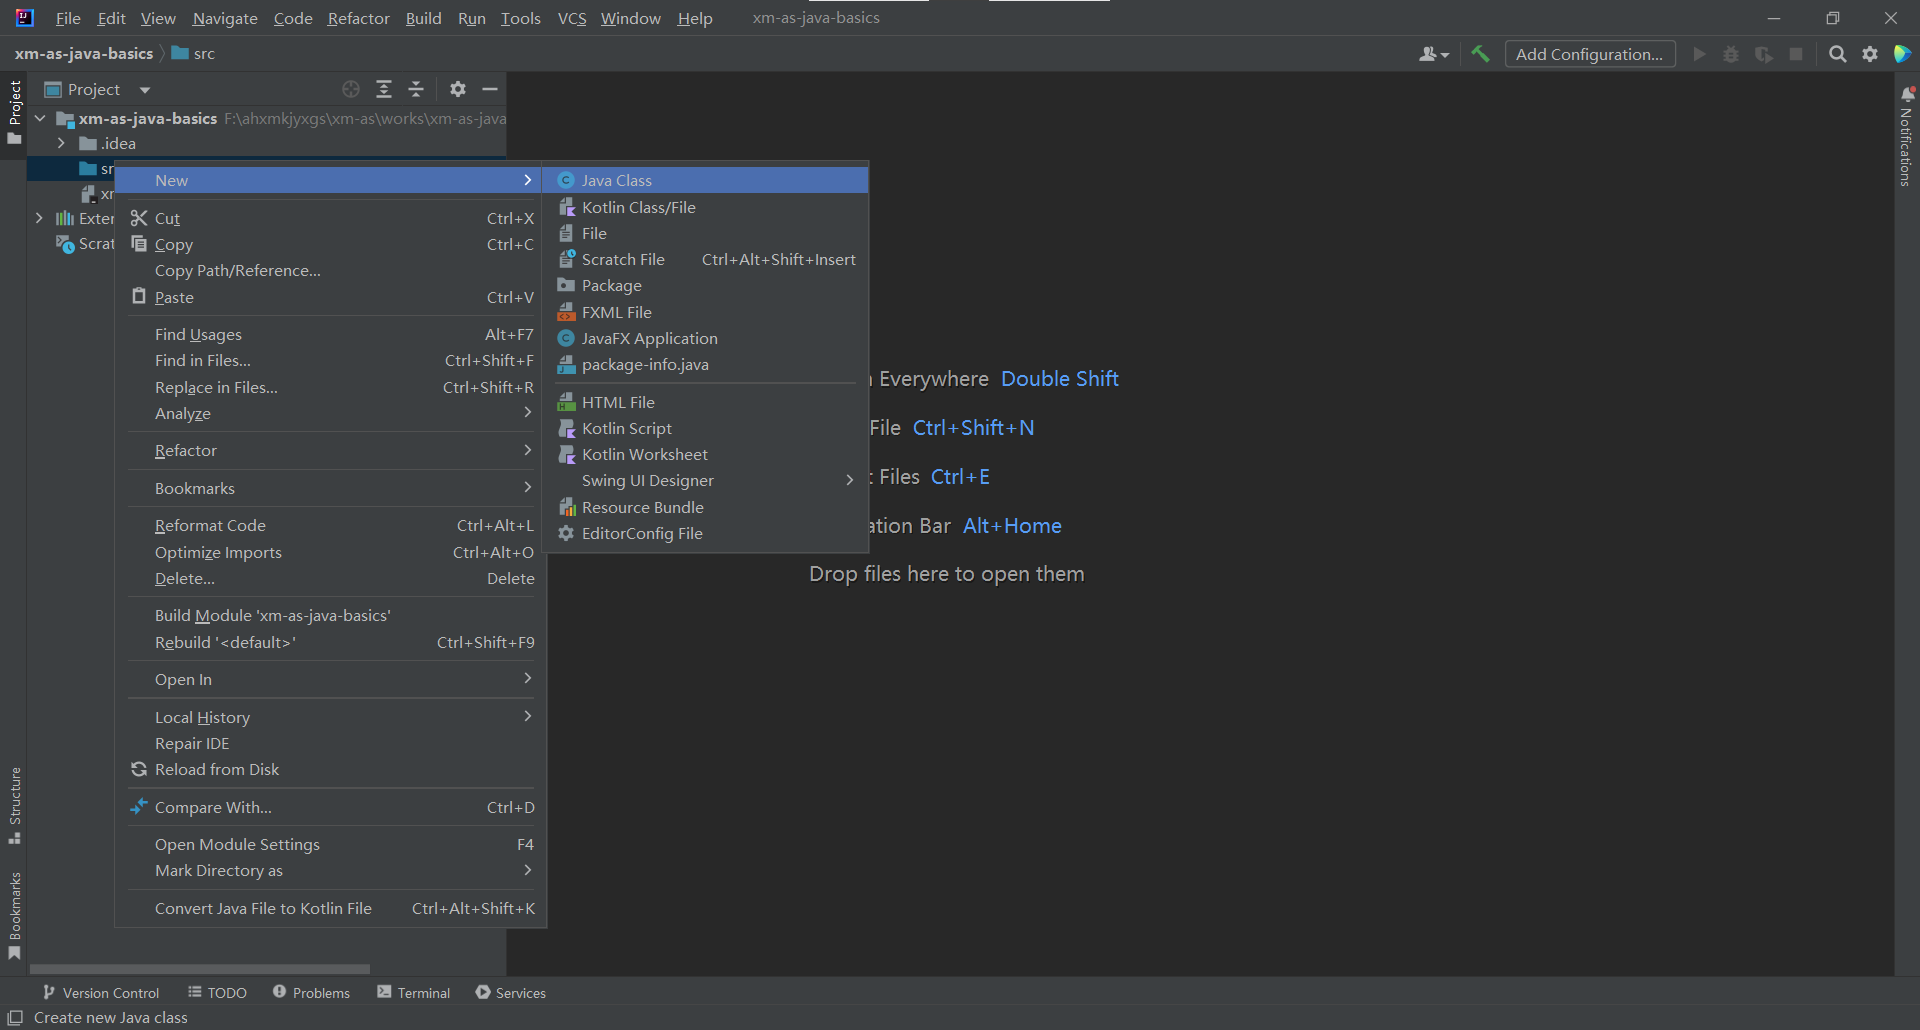Create a new EditorConfig File

tap(705, 533)
